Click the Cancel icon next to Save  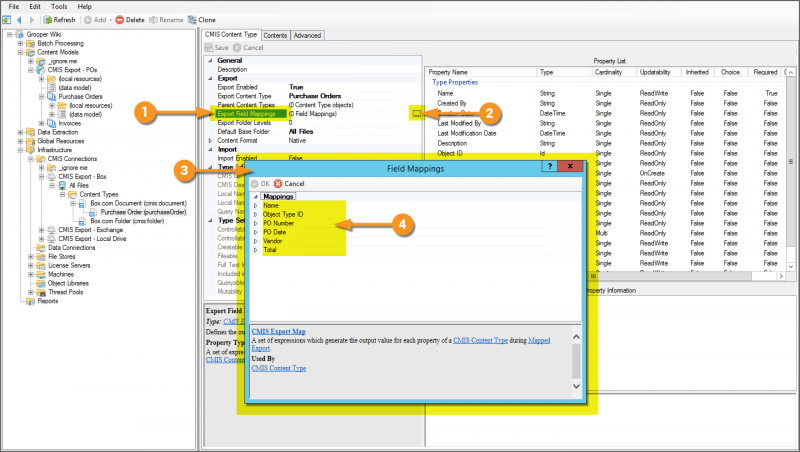(x=237, y=47)
